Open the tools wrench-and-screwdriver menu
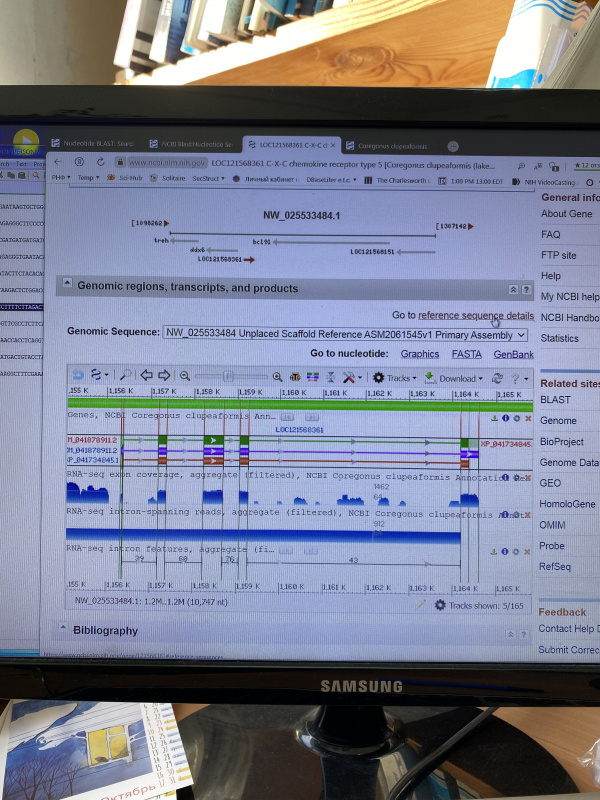 coord(349,377)
